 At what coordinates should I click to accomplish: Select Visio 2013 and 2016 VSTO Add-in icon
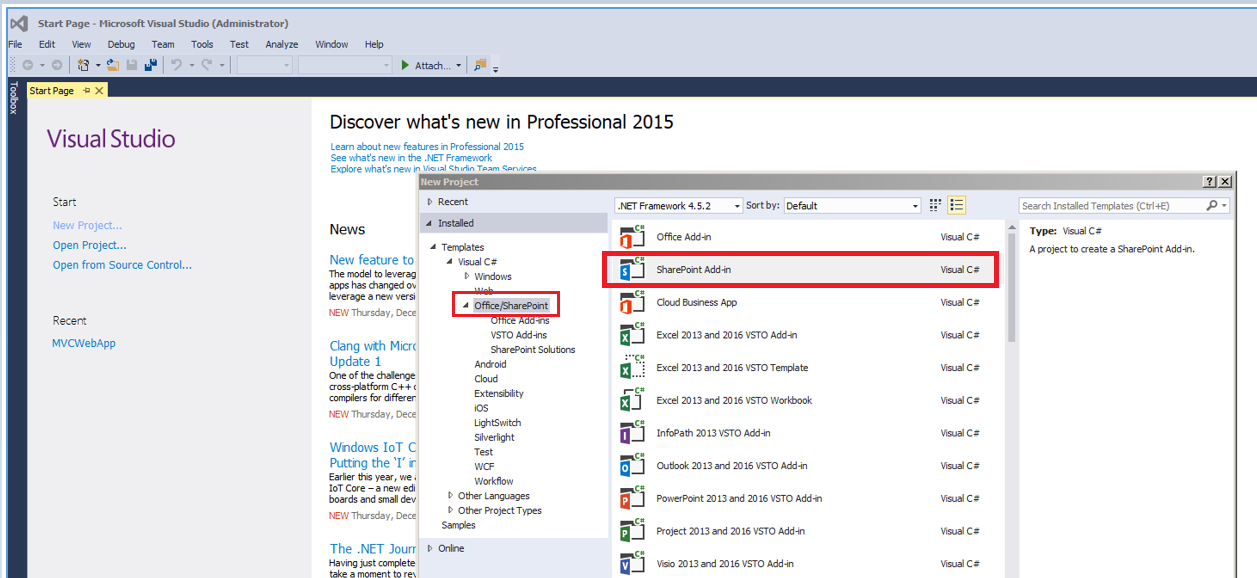tap(632, 564)
